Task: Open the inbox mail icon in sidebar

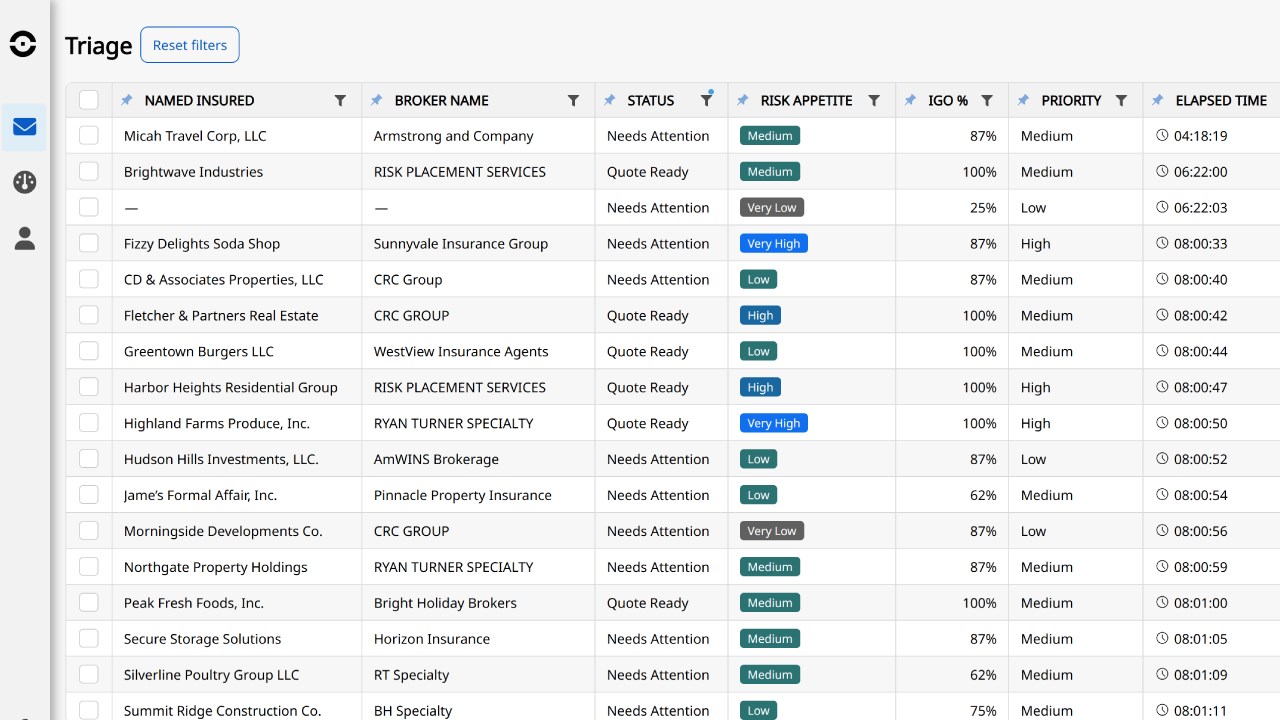Action: click(x=24, y=127)
